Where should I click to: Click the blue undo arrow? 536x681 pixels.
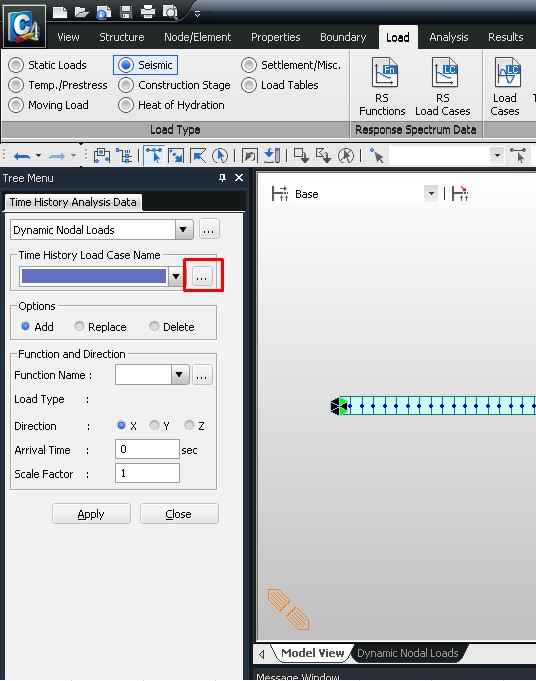[22, 156]
